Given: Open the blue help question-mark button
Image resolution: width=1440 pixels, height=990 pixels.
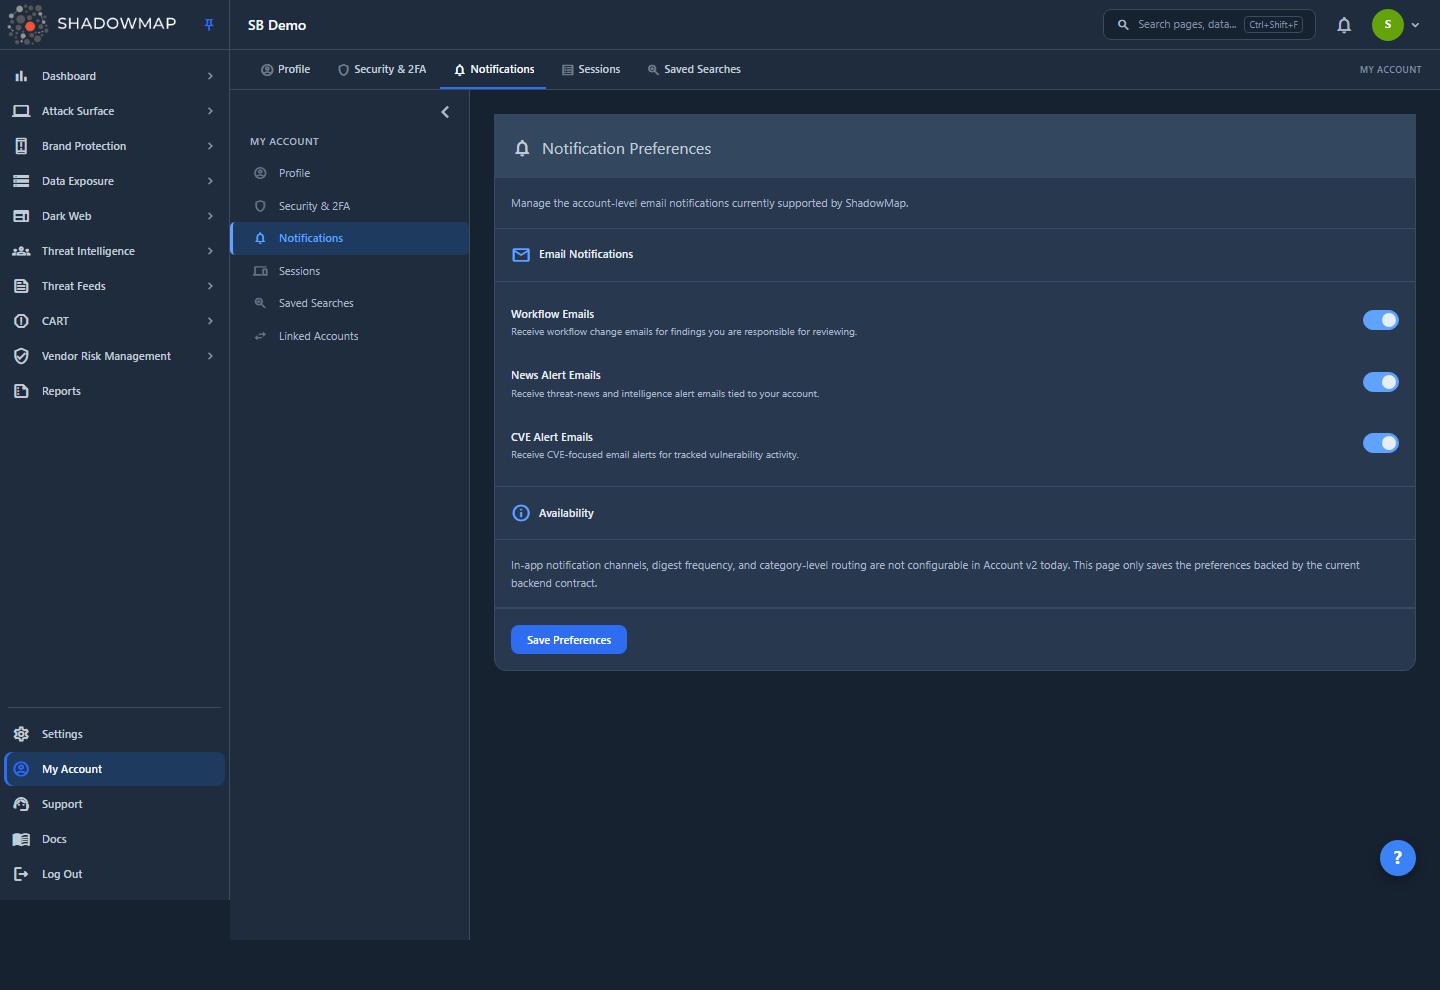Looking at the screenshot, I should pyautogui.click(x=1397, y=858).
